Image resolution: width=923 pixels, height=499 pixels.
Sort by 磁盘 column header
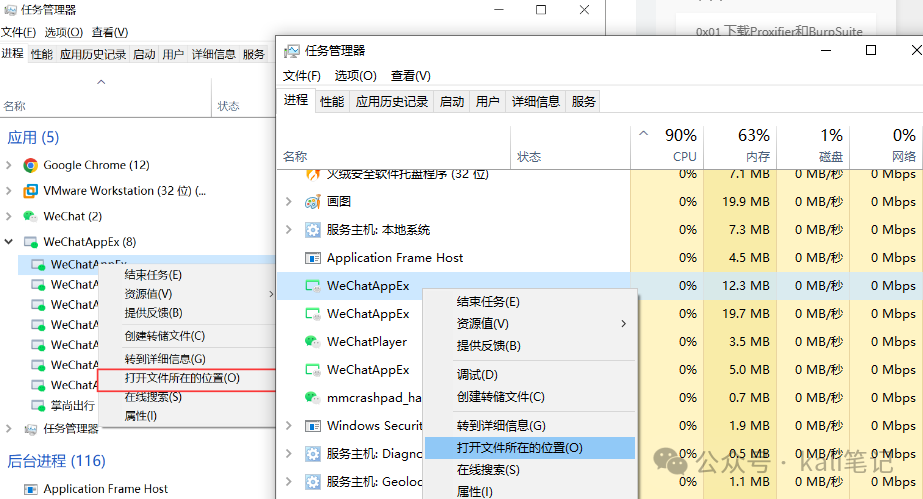click(813, 147)
